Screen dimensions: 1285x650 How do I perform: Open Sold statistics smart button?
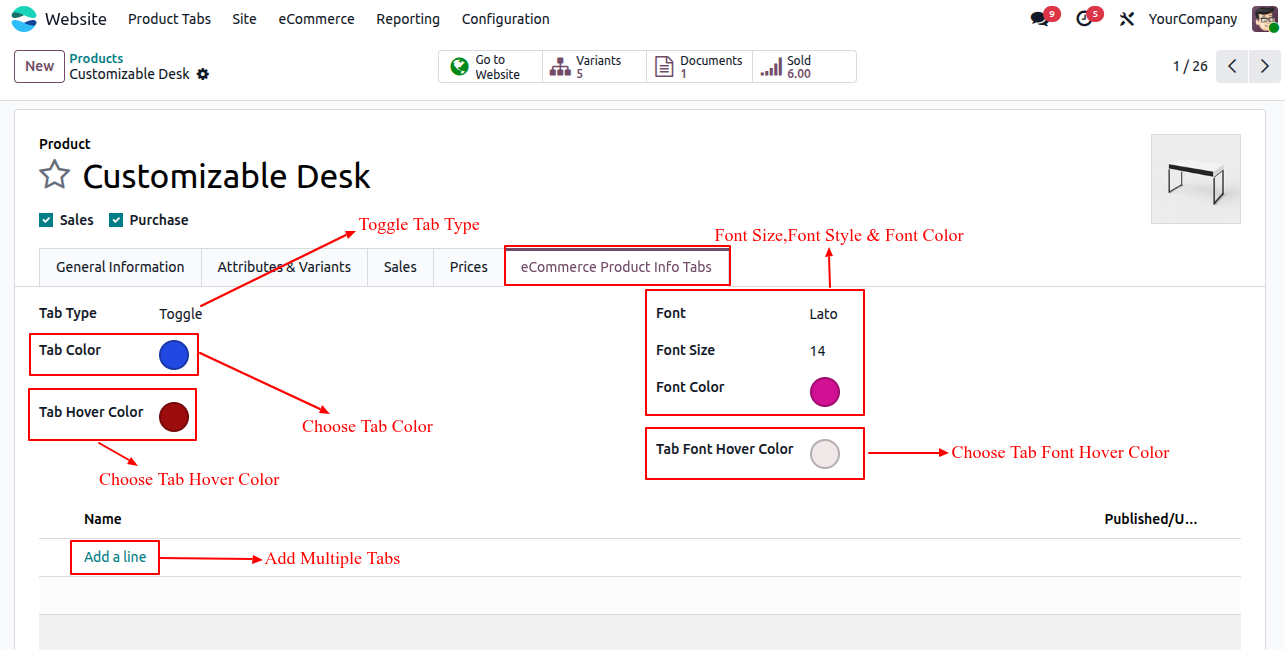[x=804, y=67]
